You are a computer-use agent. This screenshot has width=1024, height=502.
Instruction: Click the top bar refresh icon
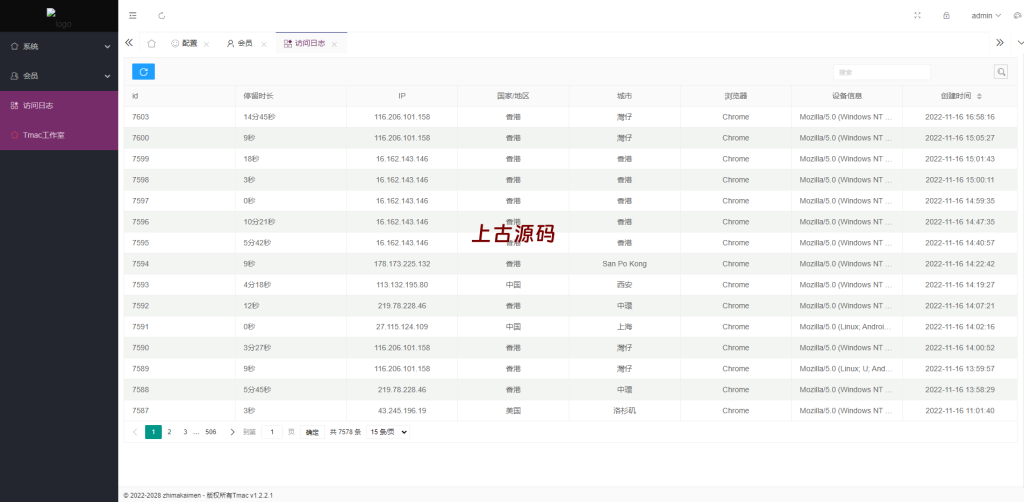pyautogui.click(x=162, y=16)
